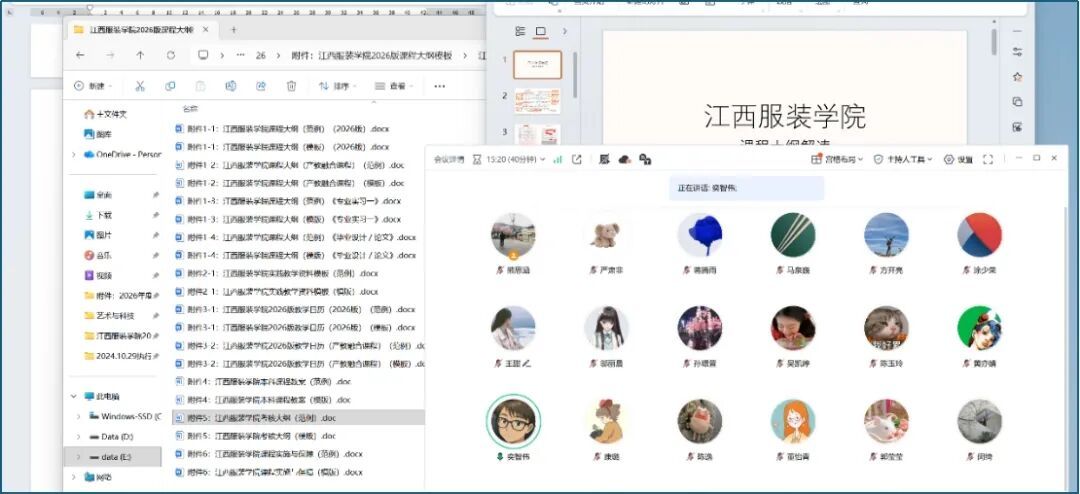This screenshot has width=1080, height=494.
Task: Open the 排序 sort dropdown in Explorer
Action: pos(338,86)
